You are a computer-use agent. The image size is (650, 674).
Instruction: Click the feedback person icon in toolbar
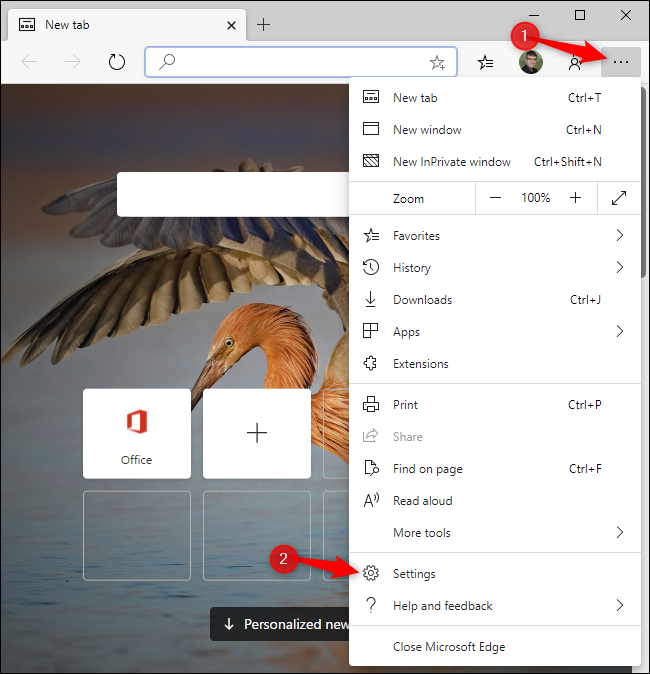pyautogui.click(x=575, y=63)
